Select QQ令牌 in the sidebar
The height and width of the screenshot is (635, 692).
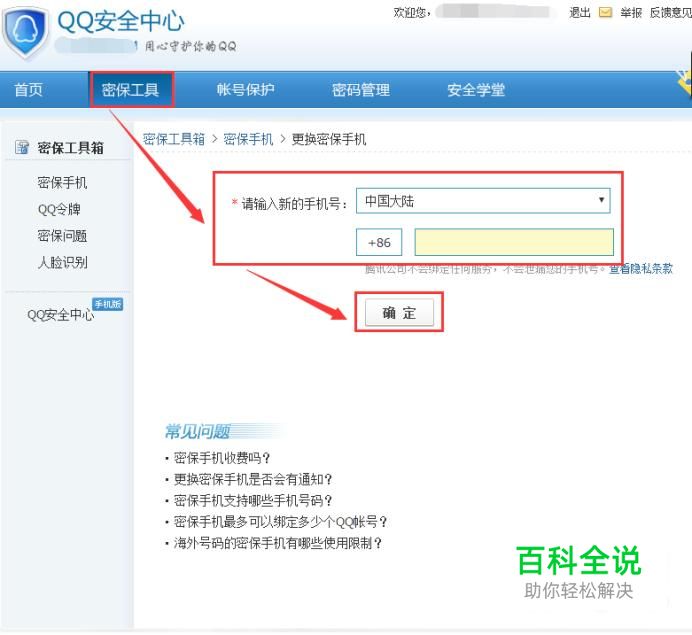tap(59, 209)
